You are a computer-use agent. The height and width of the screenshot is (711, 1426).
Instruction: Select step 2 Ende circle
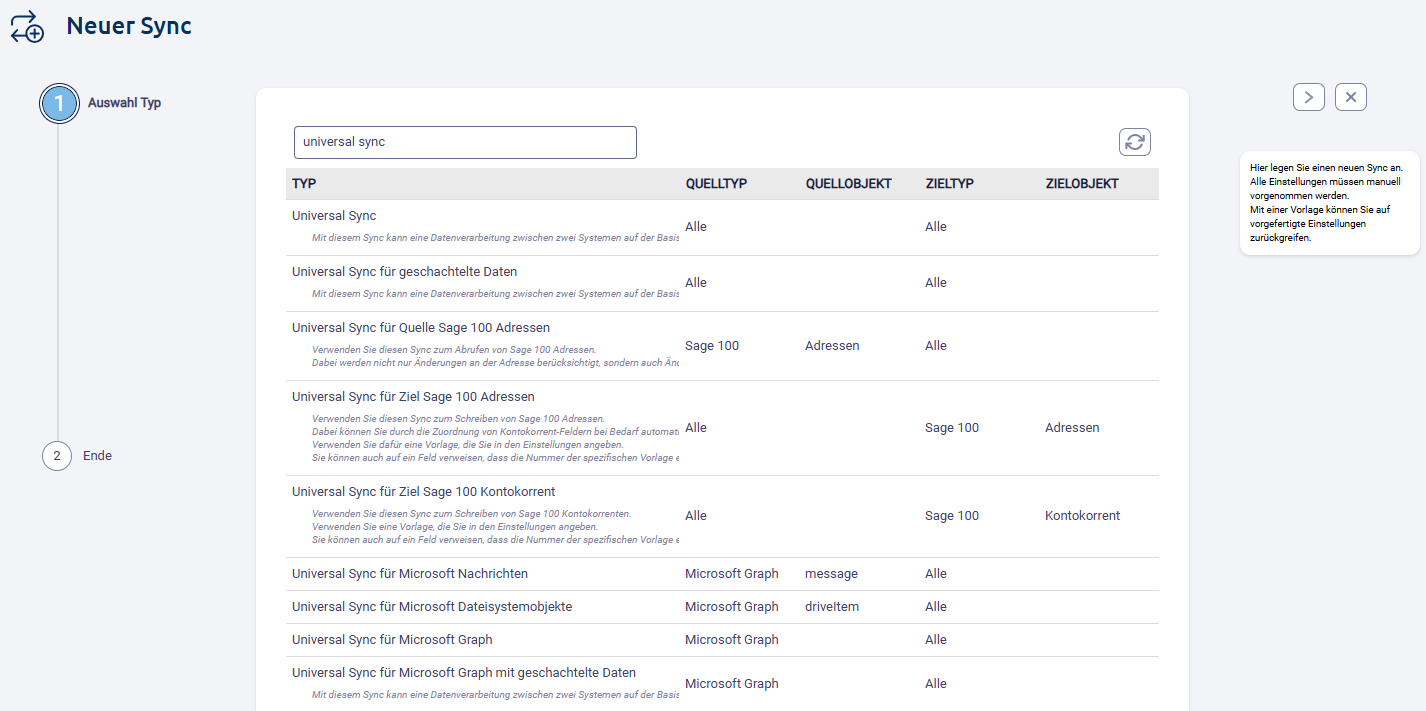click(57, 456)
